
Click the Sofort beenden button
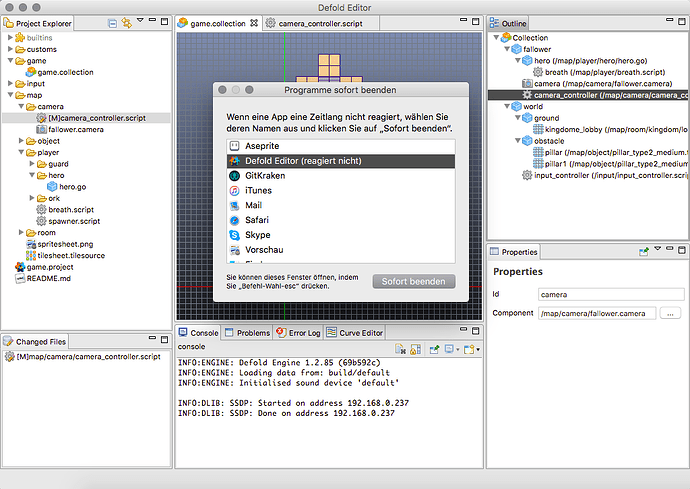pyautogui.click(x=414, y=282)
